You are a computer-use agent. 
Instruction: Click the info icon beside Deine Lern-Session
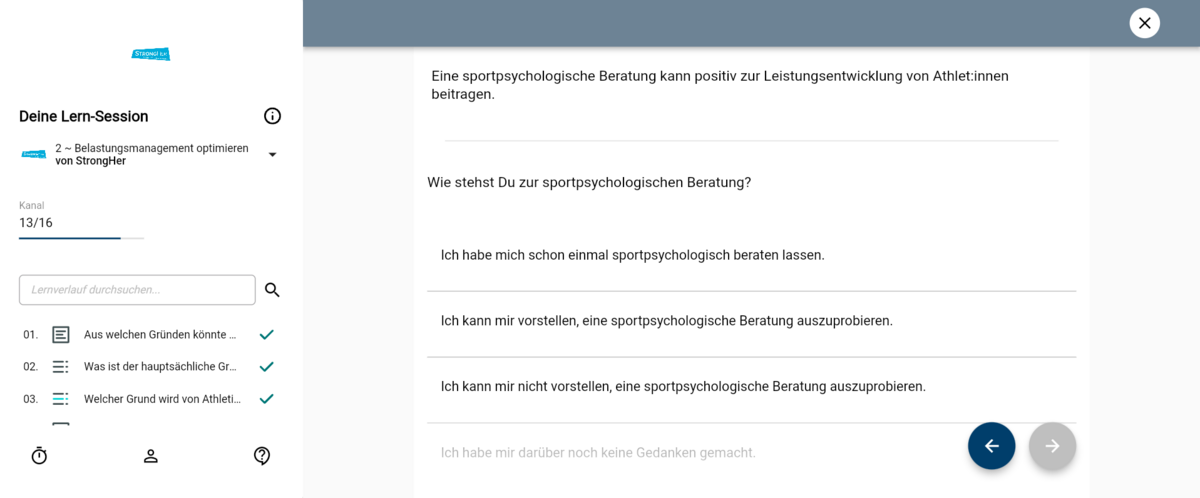272,116
